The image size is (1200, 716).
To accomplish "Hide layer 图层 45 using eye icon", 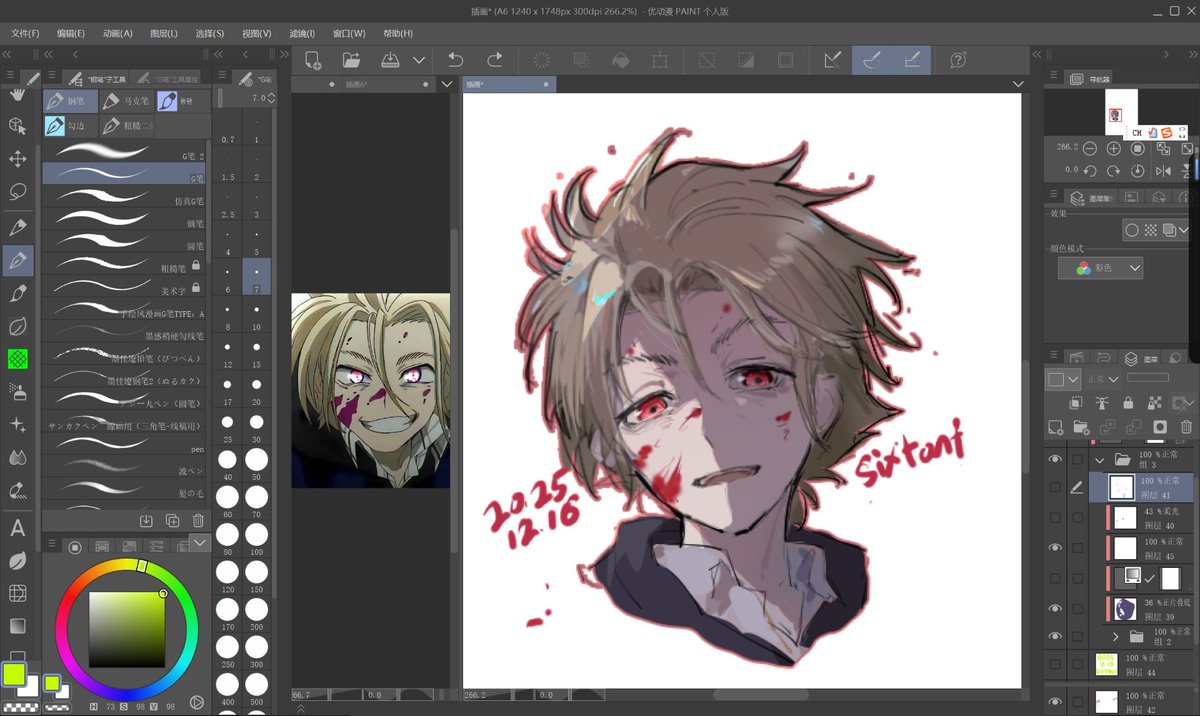I will (1055, 548).
